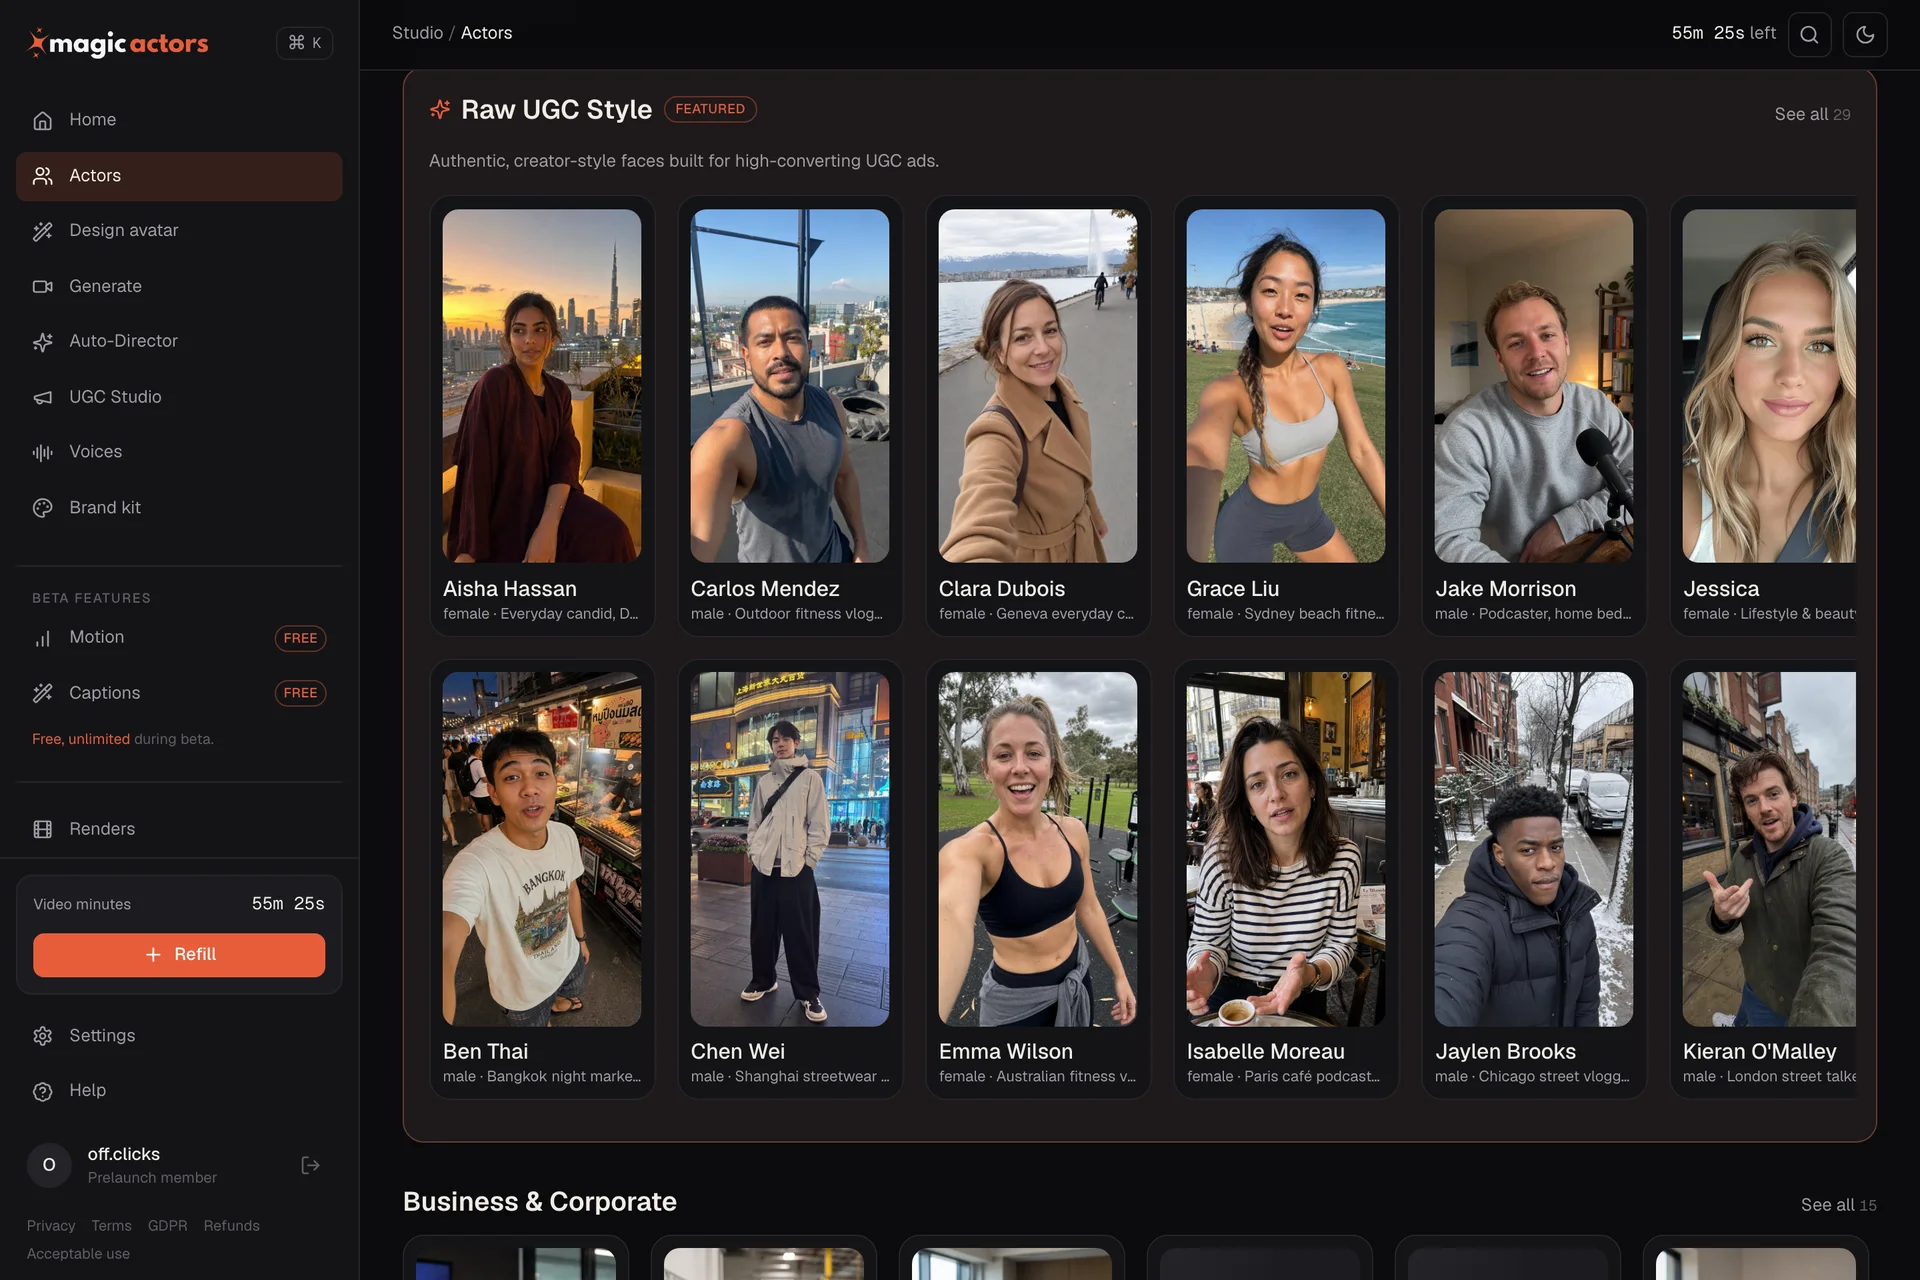
Task: Open the command K shortcut button
Action: coord(304,43)
